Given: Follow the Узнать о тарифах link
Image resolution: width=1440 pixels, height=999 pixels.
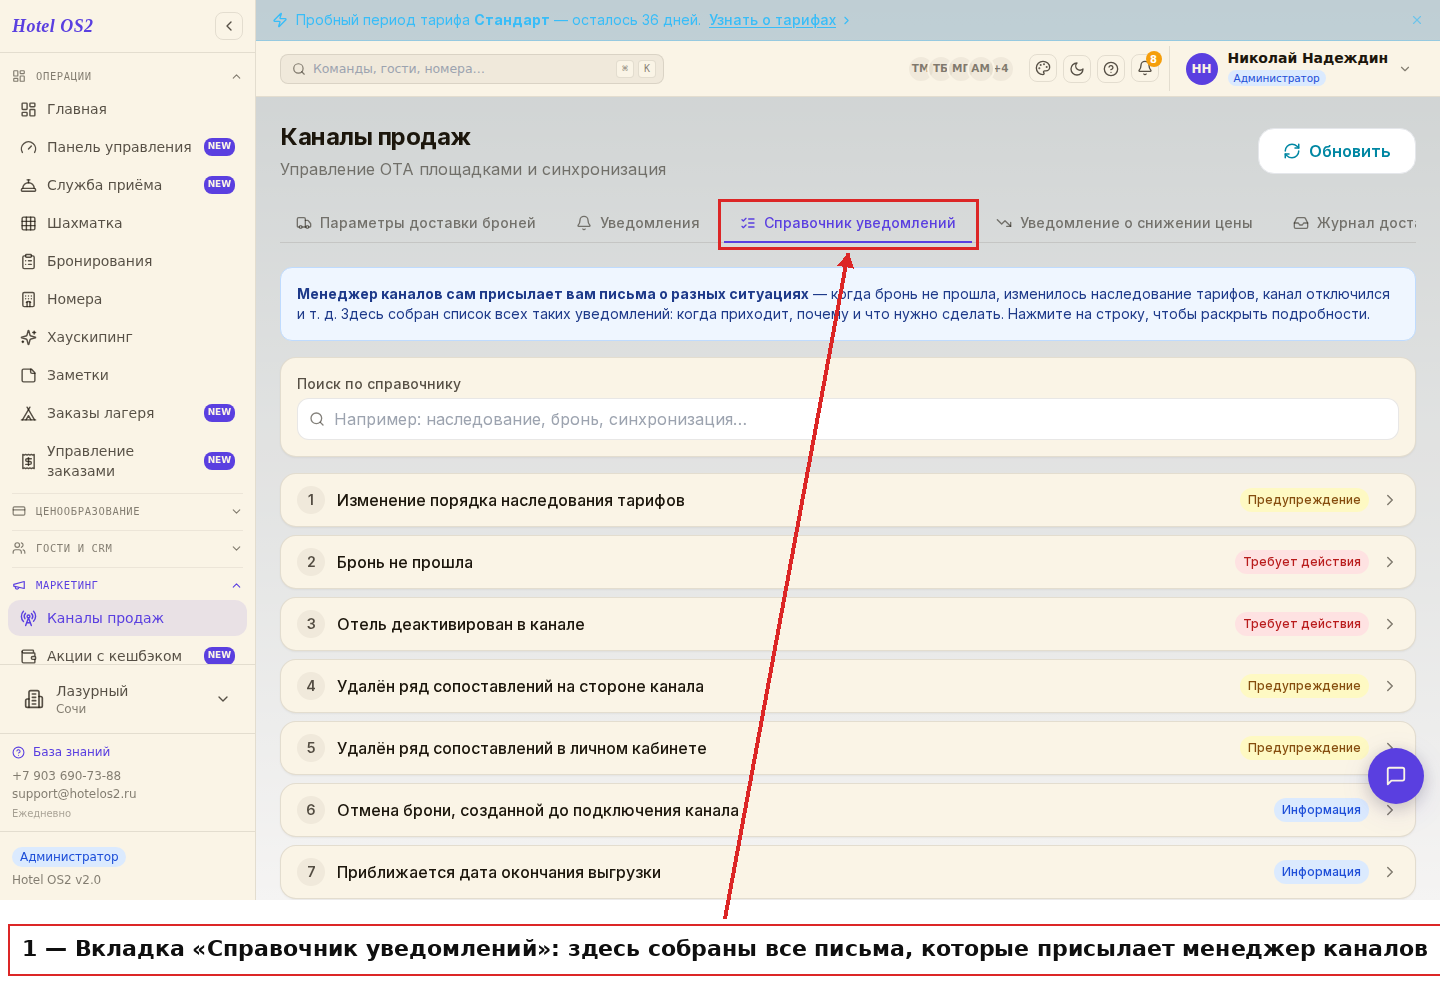Looking at the screenshot, I should pos(772,20).
